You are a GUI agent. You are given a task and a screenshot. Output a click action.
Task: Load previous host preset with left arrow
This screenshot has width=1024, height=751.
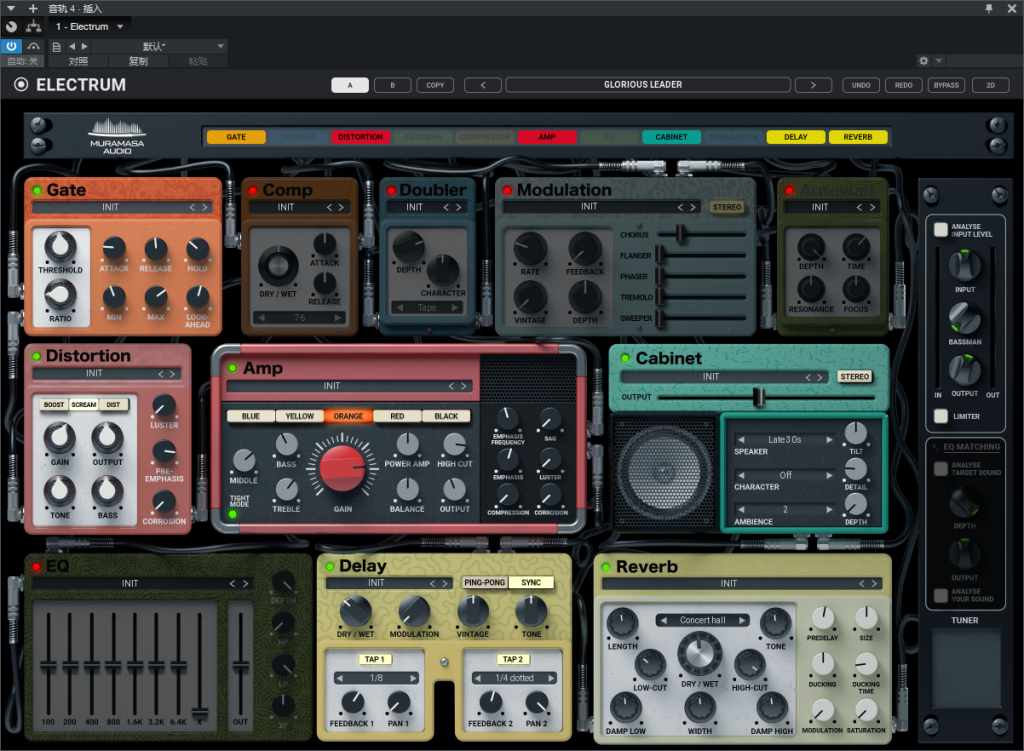pos(72,46)
